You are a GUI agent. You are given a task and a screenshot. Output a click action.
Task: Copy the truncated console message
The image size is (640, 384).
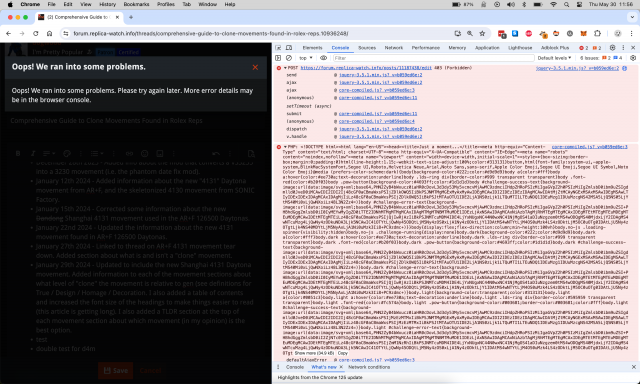point(343,353)
